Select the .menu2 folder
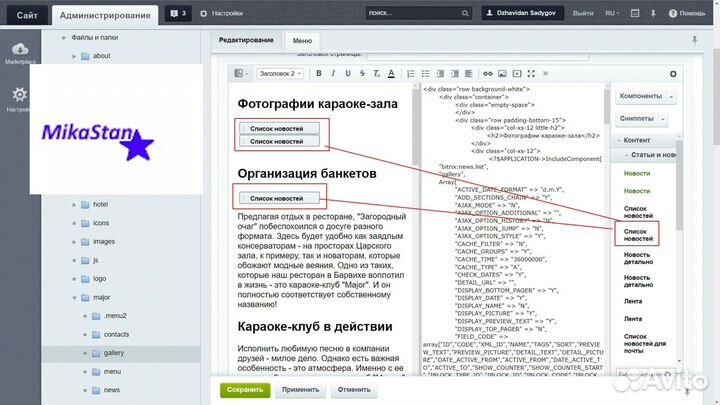This screenshot has height=405, width=720. [115, 316]
